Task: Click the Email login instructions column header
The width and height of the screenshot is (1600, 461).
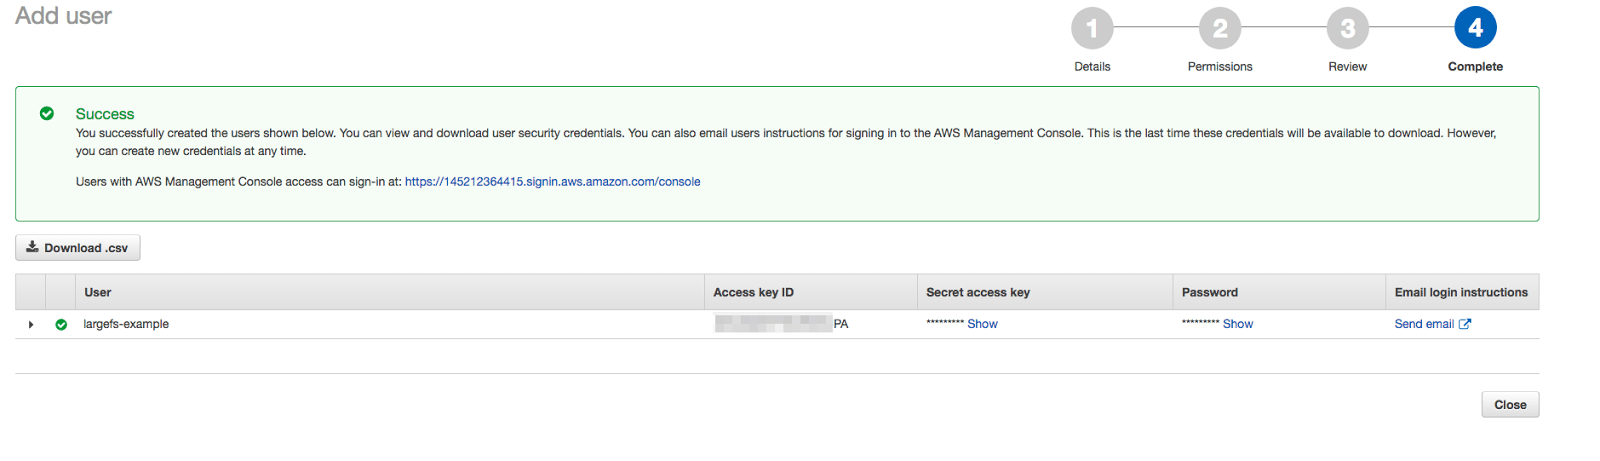Action: point(1460,293)
